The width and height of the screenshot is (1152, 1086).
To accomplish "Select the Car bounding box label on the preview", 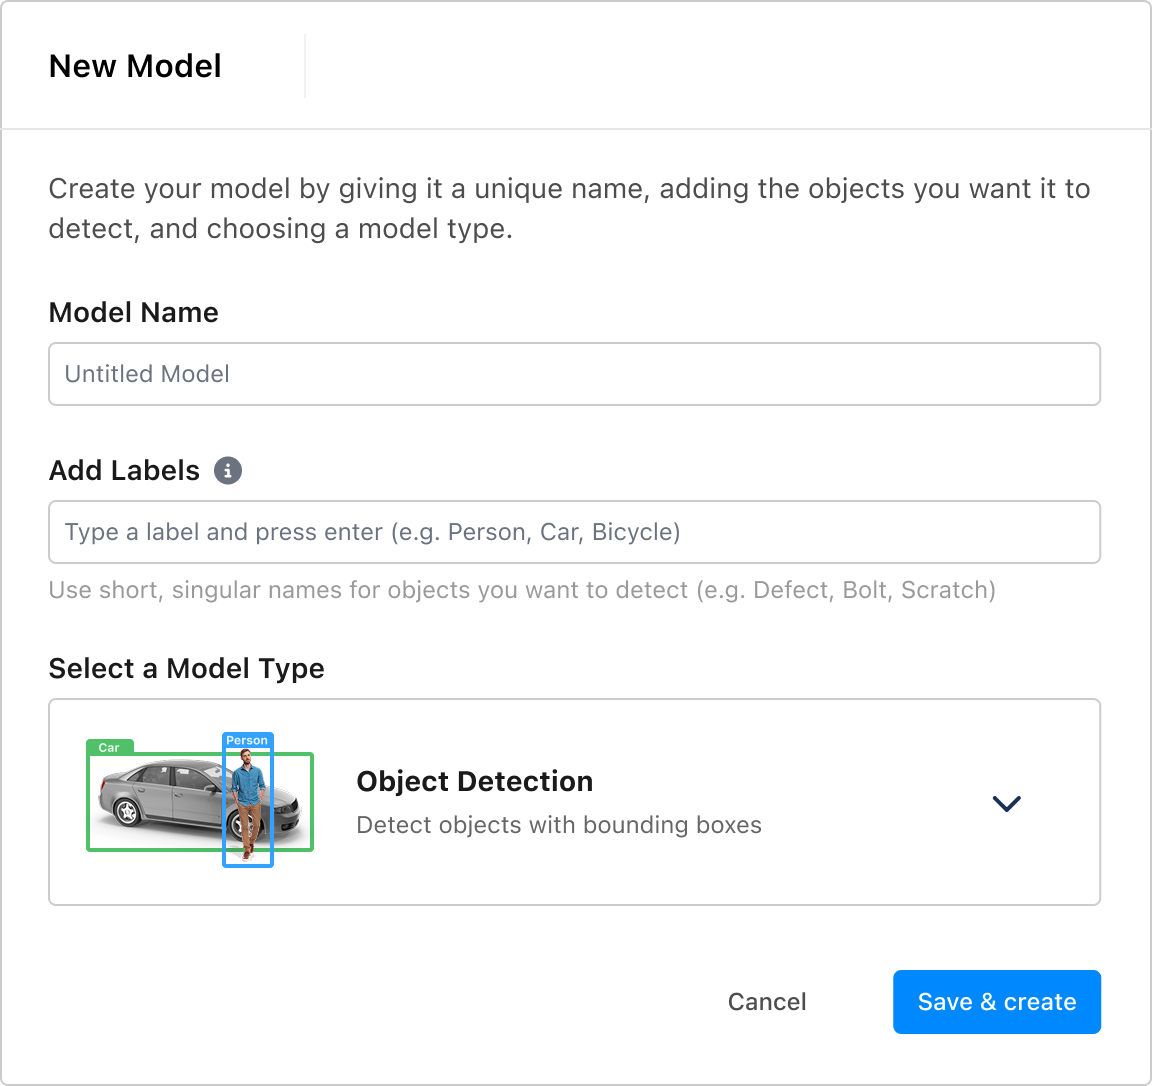I will pyautogui.click(x=109, y=747).
